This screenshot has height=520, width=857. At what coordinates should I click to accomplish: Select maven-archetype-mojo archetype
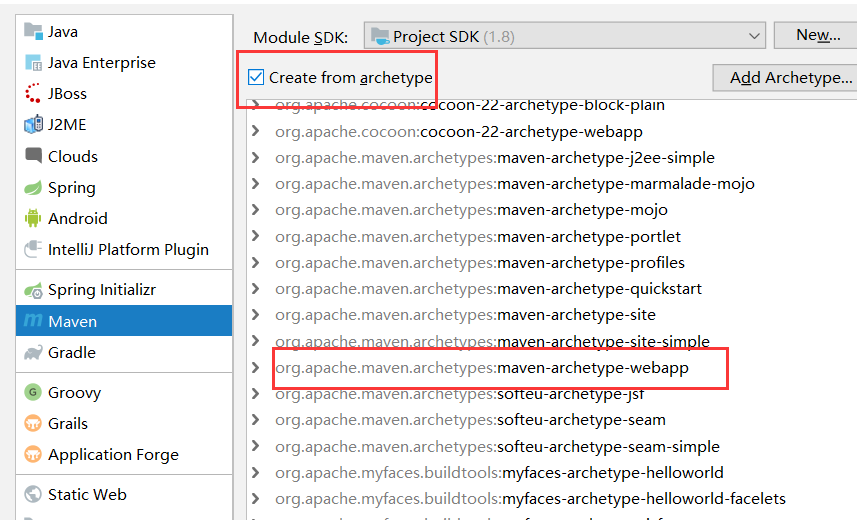tap(471, 210)
